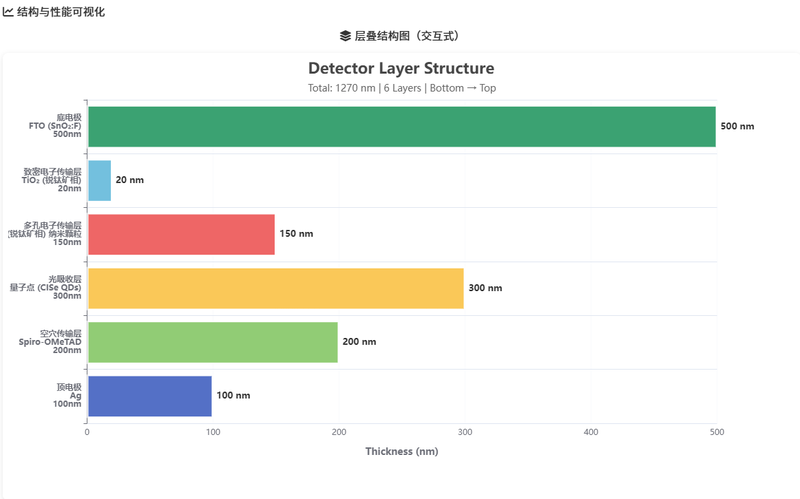Click the "Thickness (nm)" x-axis title

click(x=401, y=451)
